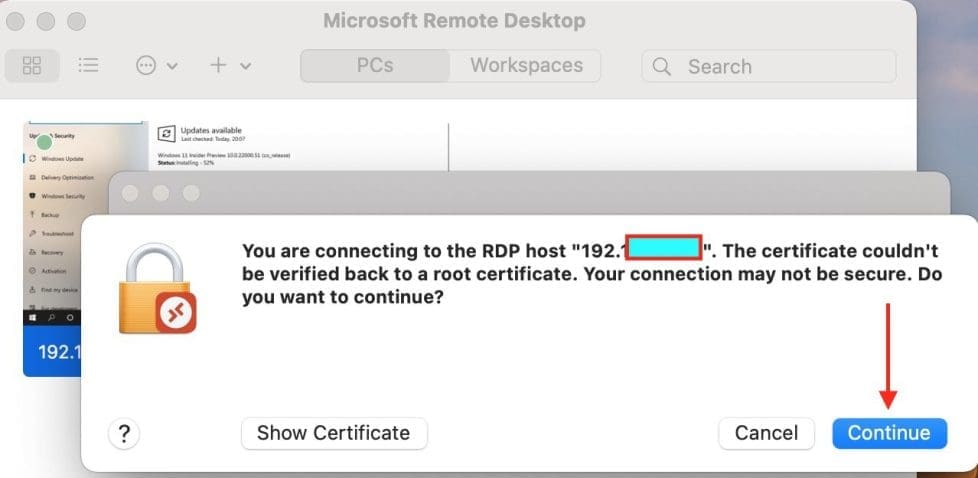This screenshot has height=478, width=978.
Task: Minimize the Microsoft Remote Desktop window
Action: 47,21
